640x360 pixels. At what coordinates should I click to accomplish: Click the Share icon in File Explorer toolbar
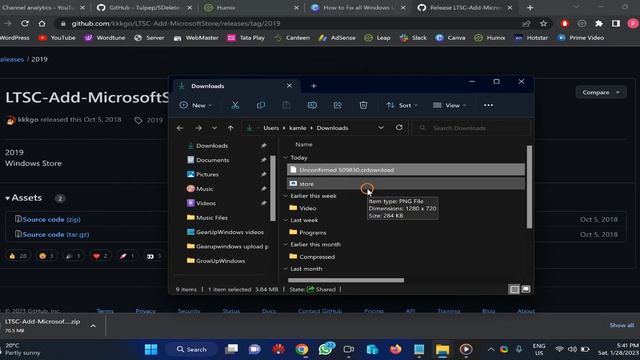(338, 105)
